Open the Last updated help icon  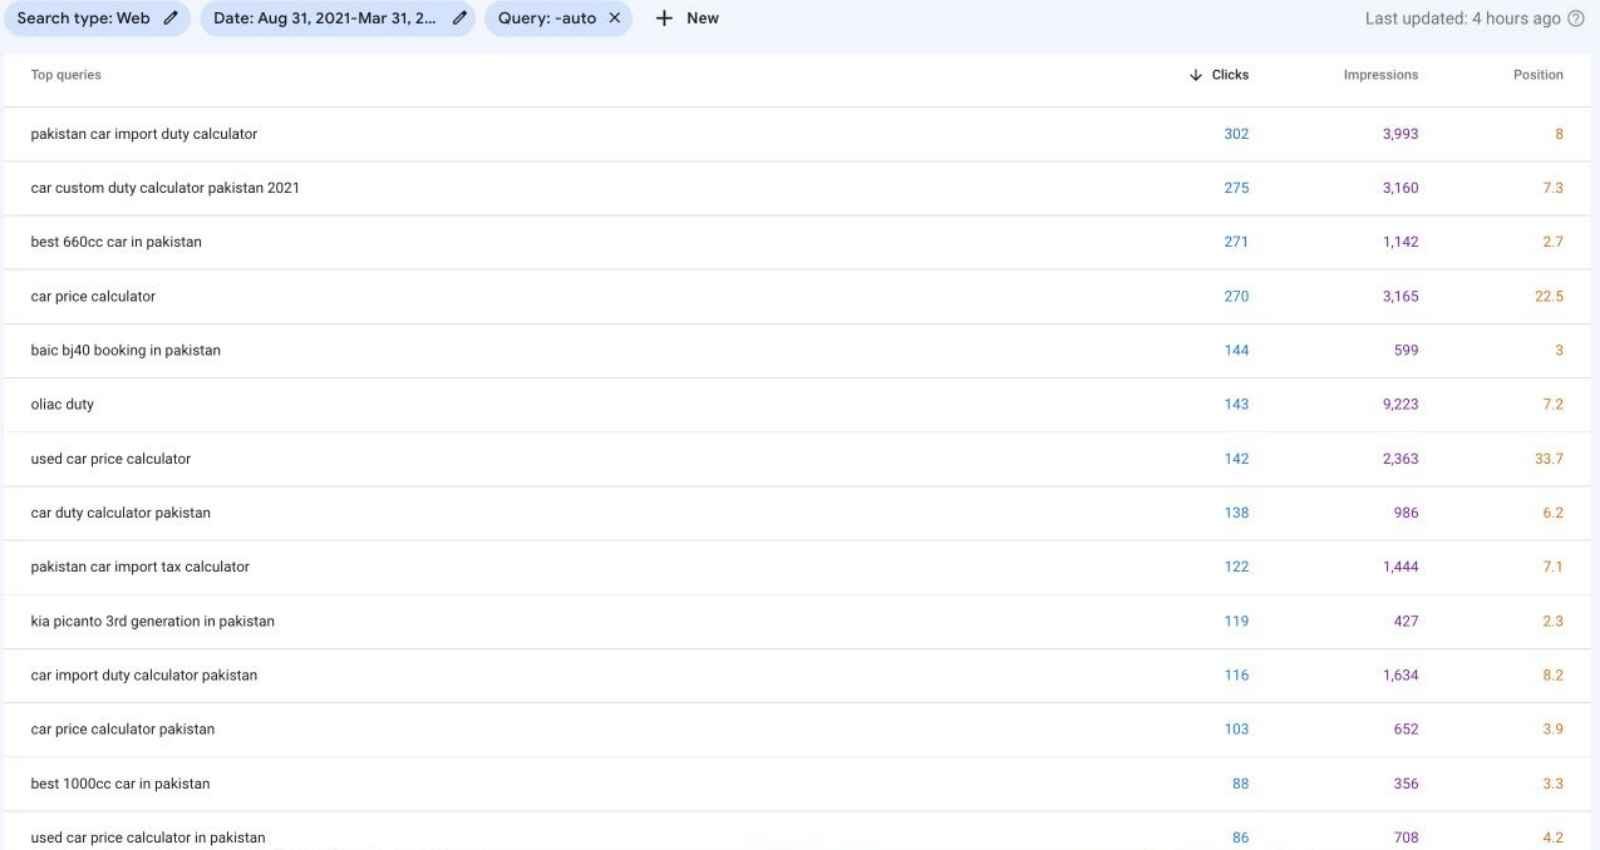click(1576, 18)
